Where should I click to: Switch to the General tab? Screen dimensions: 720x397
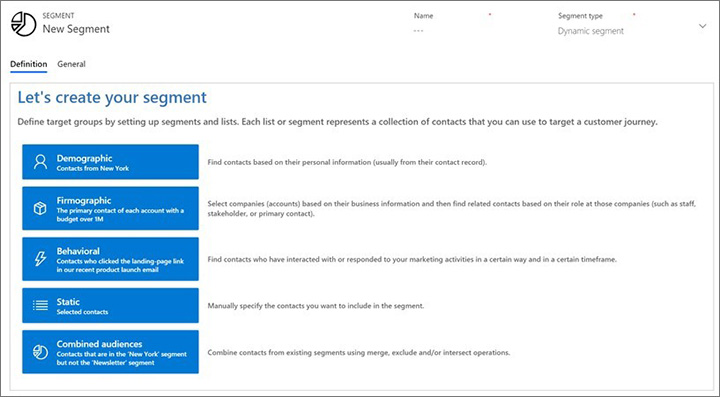[x=71, y=64]
